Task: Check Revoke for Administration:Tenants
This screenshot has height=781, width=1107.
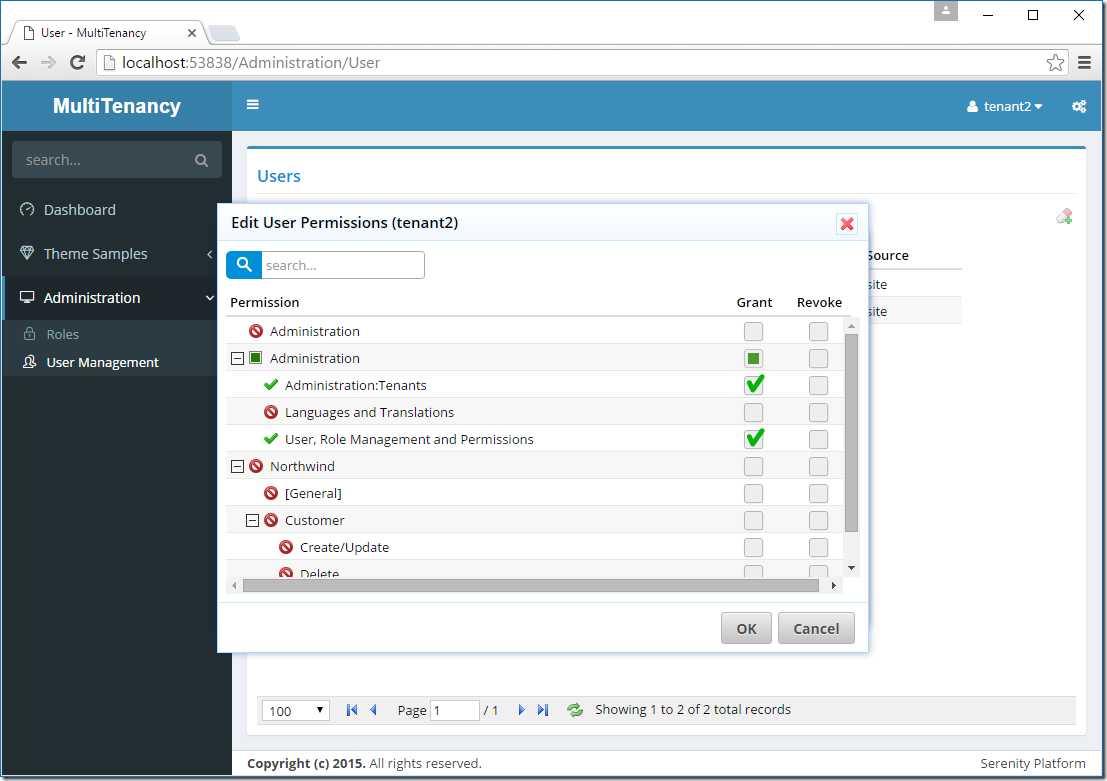Action: pyautogui.click(x=818, y=385)
